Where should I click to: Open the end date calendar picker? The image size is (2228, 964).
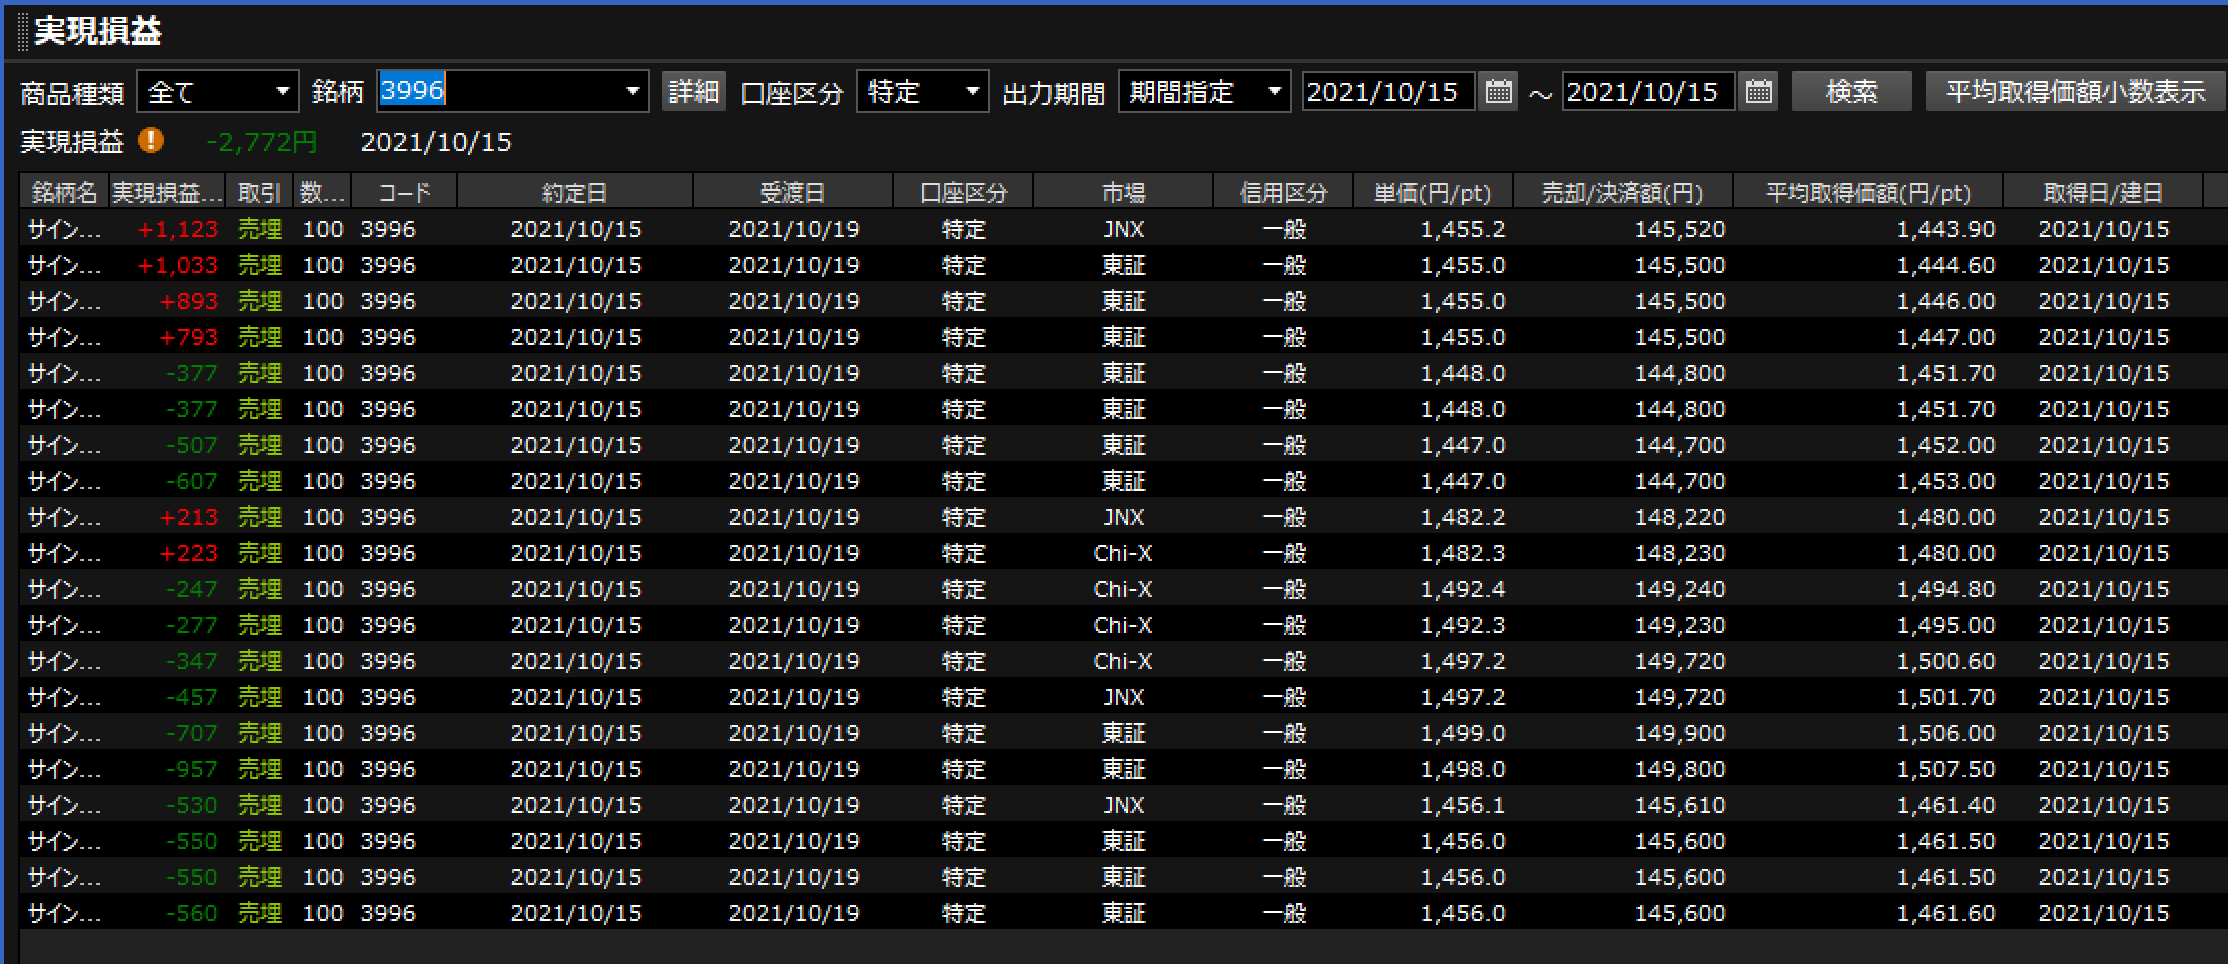coord(1758,92)
